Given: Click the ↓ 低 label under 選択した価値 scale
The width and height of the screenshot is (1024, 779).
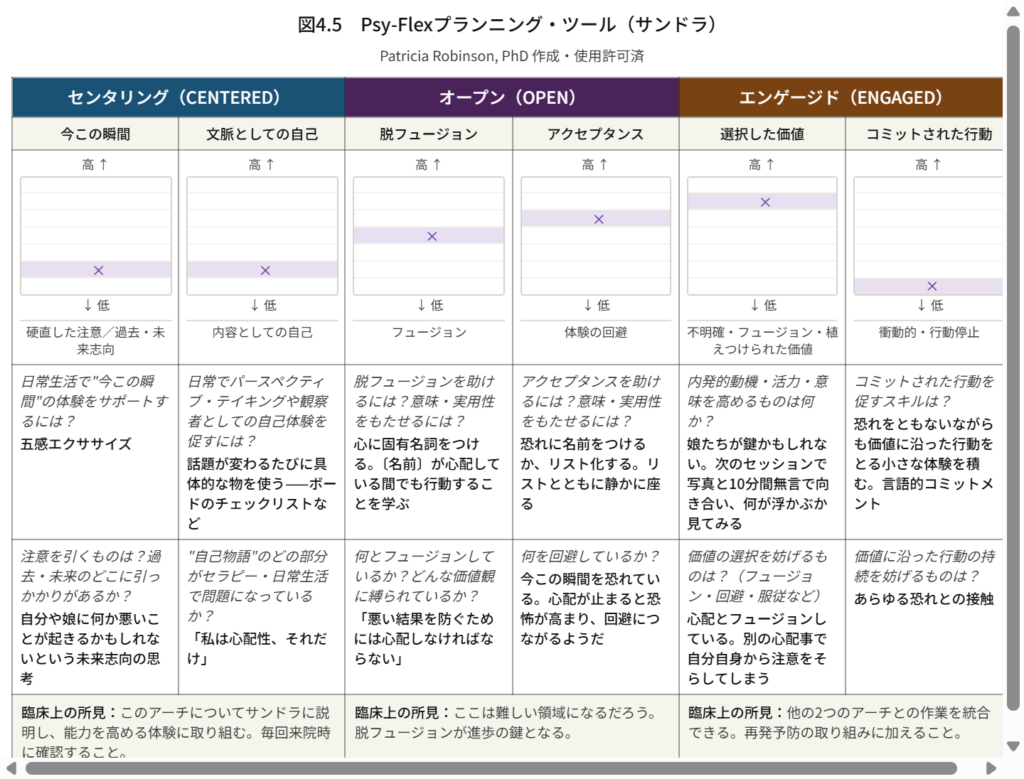Looking at the screenshot, I should tap(762, 305).
